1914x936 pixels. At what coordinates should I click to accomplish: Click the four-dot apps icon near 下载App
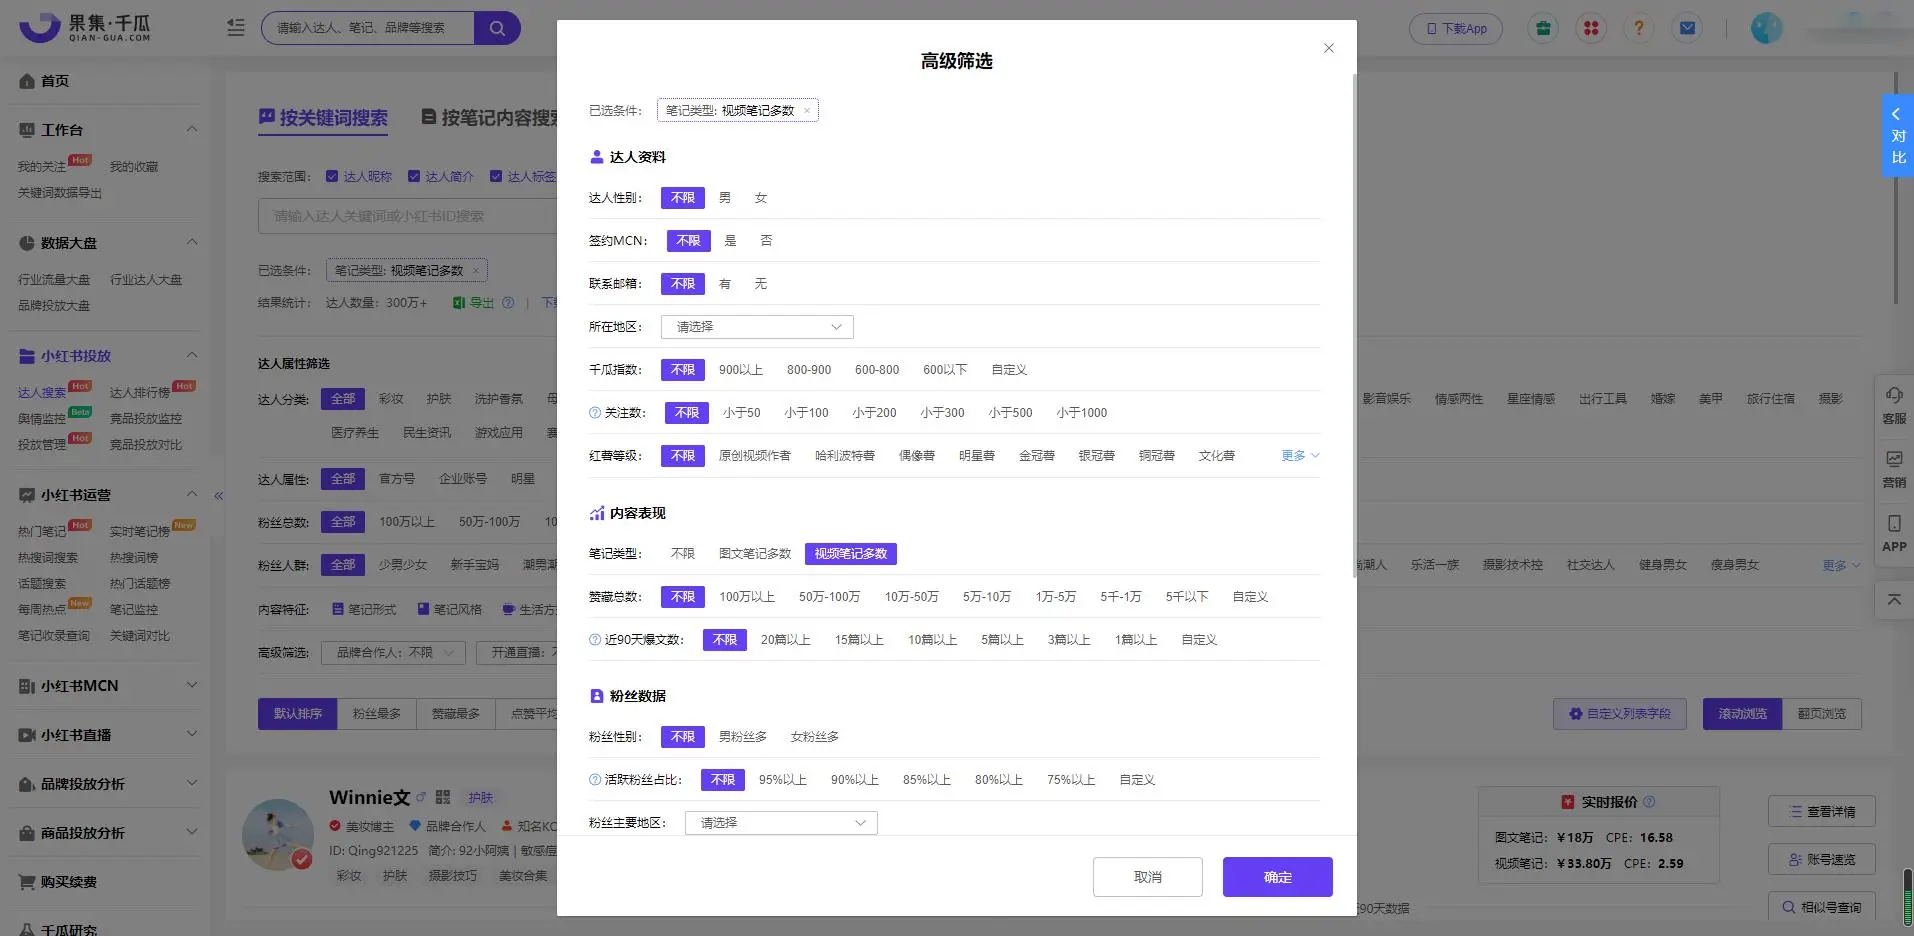coord(1591,27)
